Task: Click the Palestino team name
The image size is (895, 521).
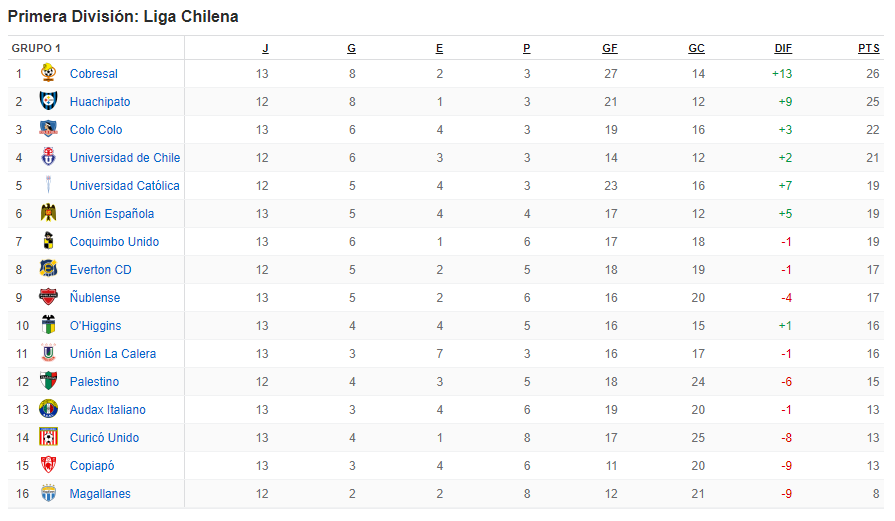Action: tap(94, 381)
